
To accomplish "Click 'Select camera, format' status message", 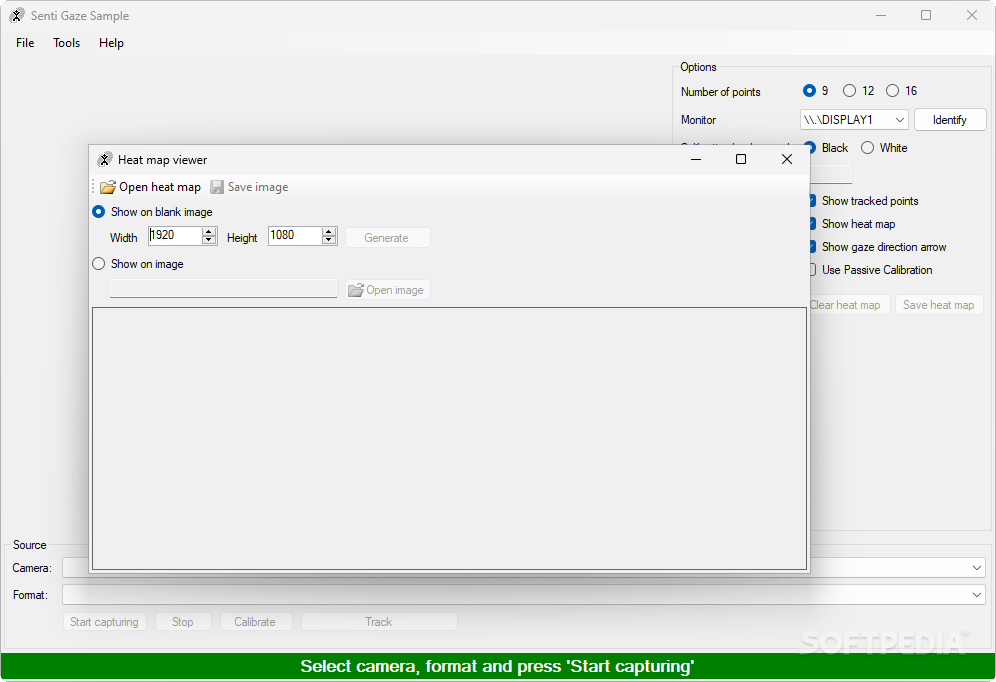I will tap(497, 666).
